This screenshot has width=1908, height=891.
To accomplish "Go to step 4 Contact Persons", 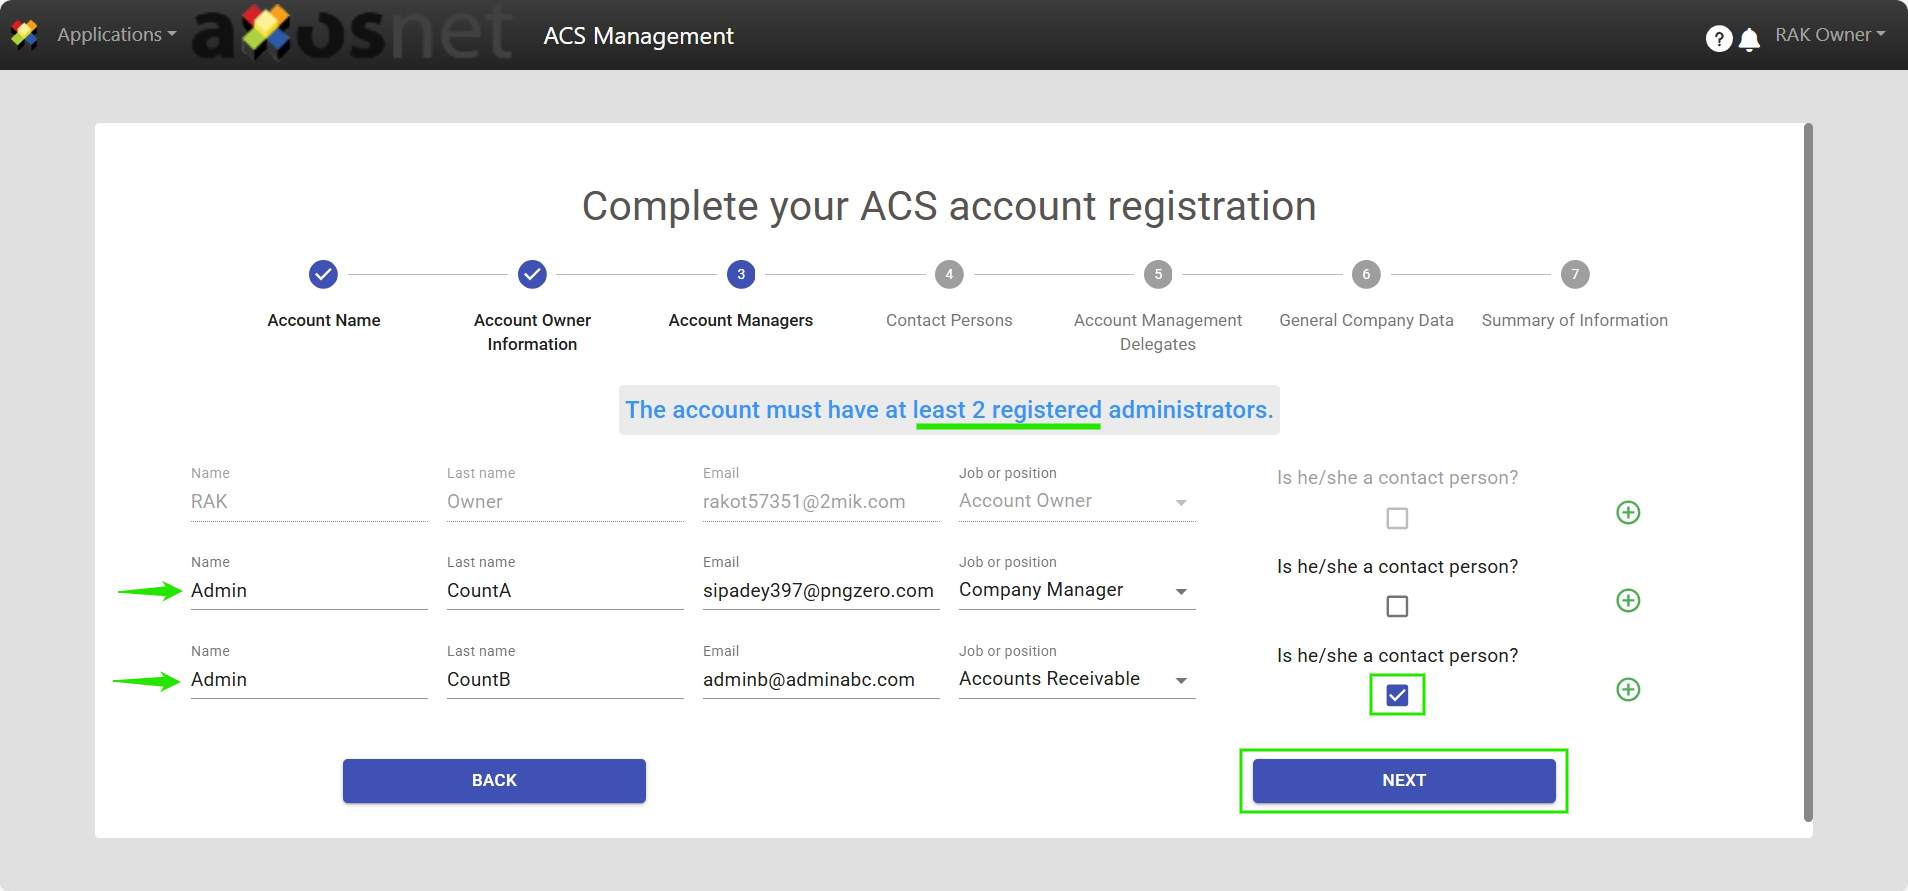I will [949, 274].
